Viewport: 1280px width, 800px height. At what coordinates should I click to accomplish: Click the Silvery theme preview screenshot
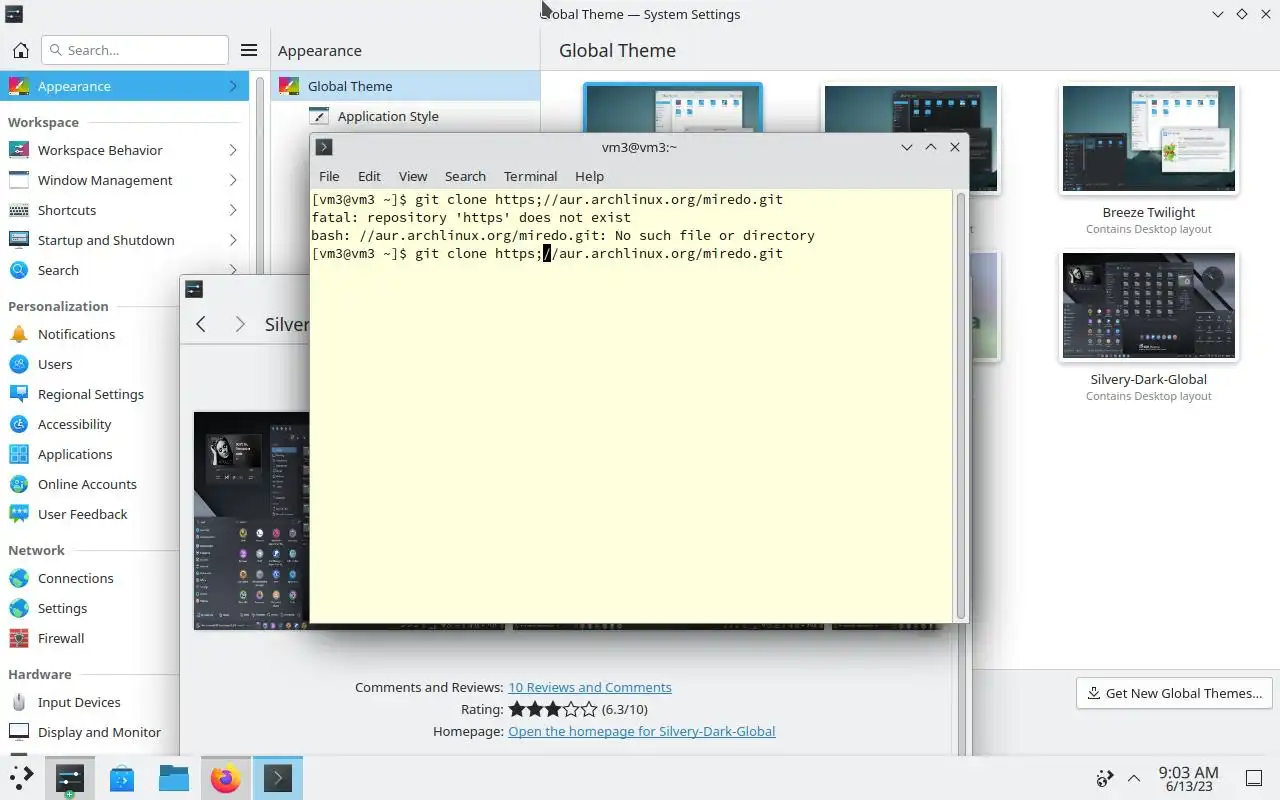(252, 520)
